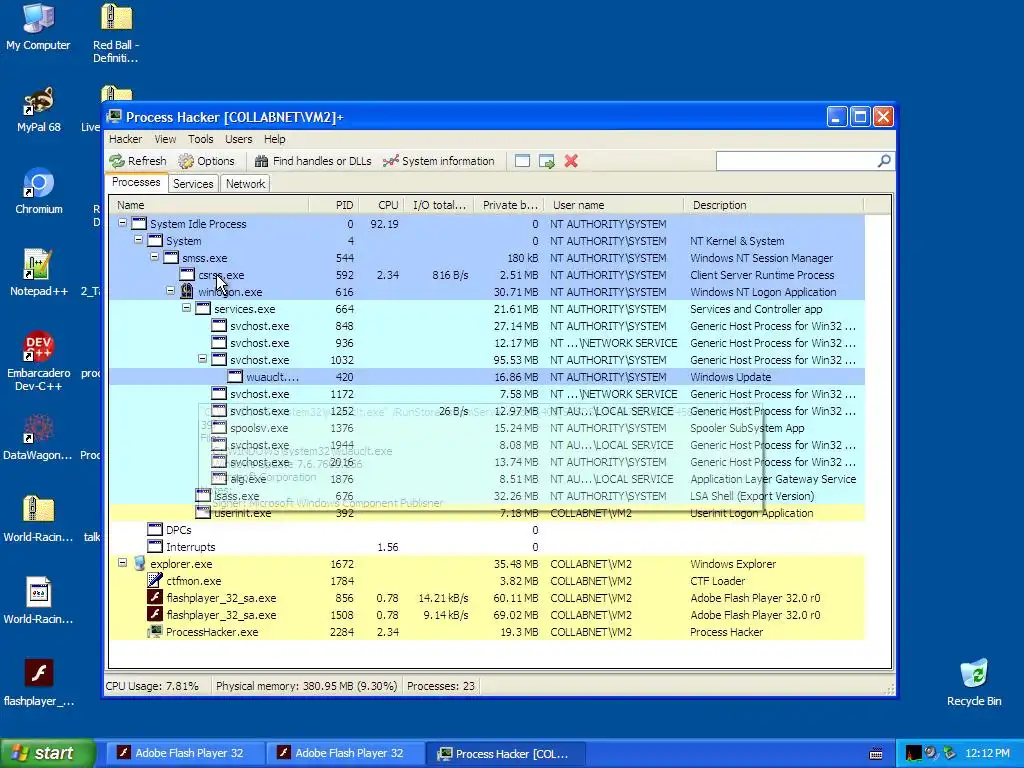Click find window and thread icon
The image size is (1024, 768).
click(547, 161)
